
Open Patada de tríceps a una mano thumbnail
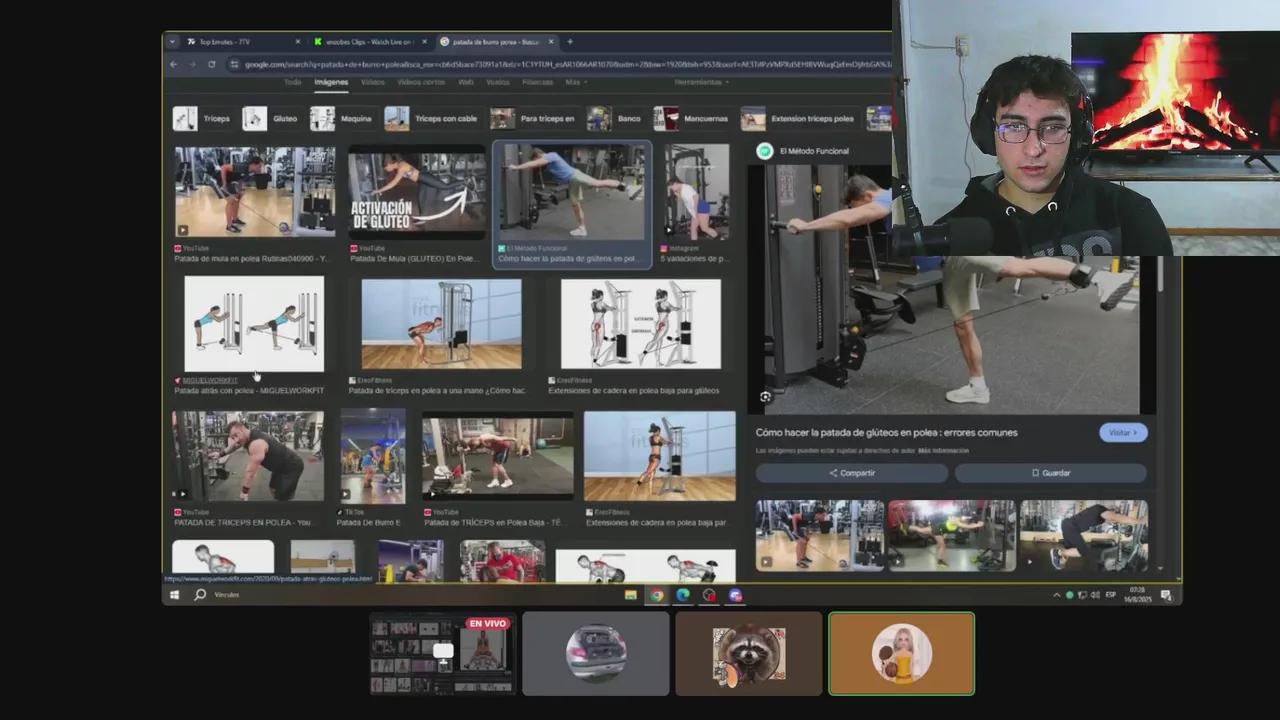pos(441,324)
